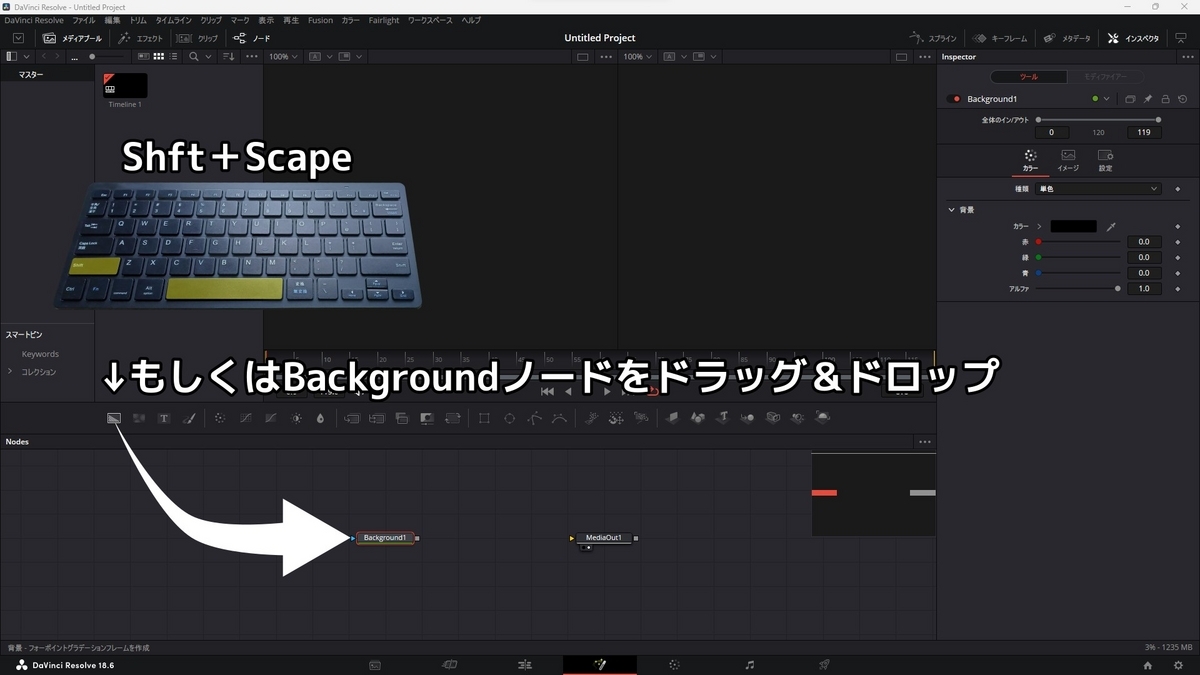Click the 赤 slider in Inspector
This screenshot has height=675, width=1200.
coord(1077,242)
